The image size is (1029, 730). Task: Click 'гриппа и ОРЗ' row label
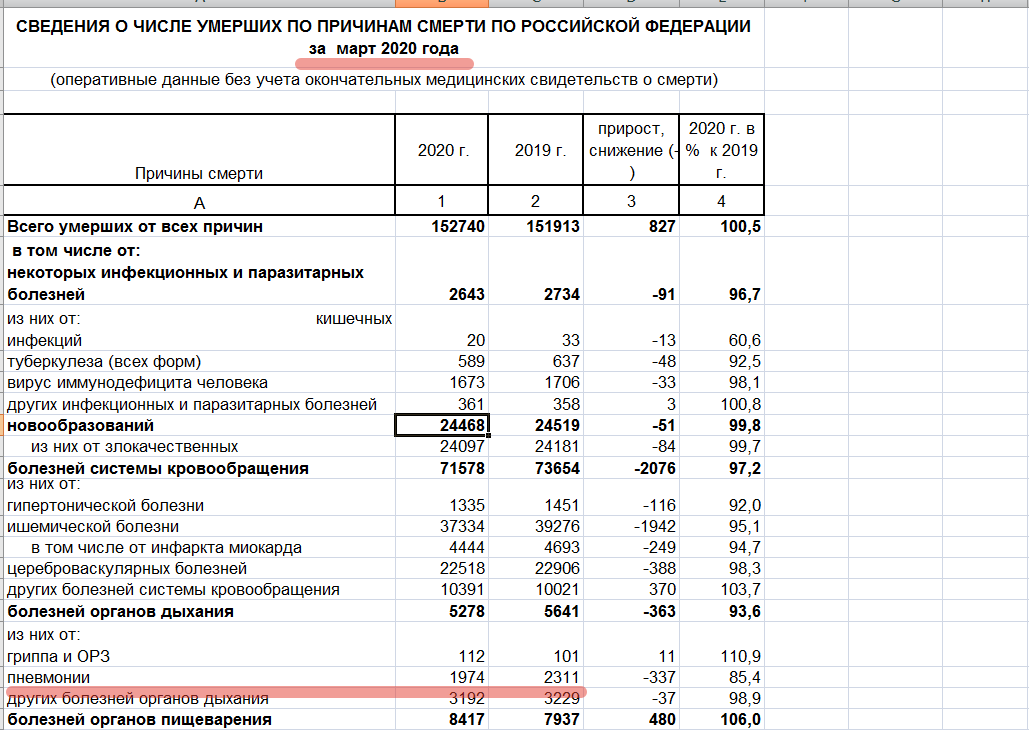click(x=58, y=656)
